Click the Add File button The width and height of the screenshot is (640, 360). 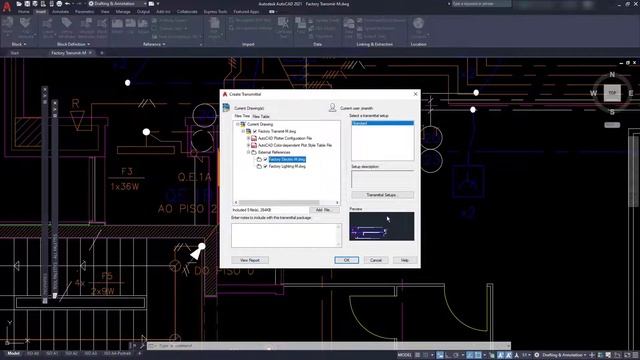324,210
